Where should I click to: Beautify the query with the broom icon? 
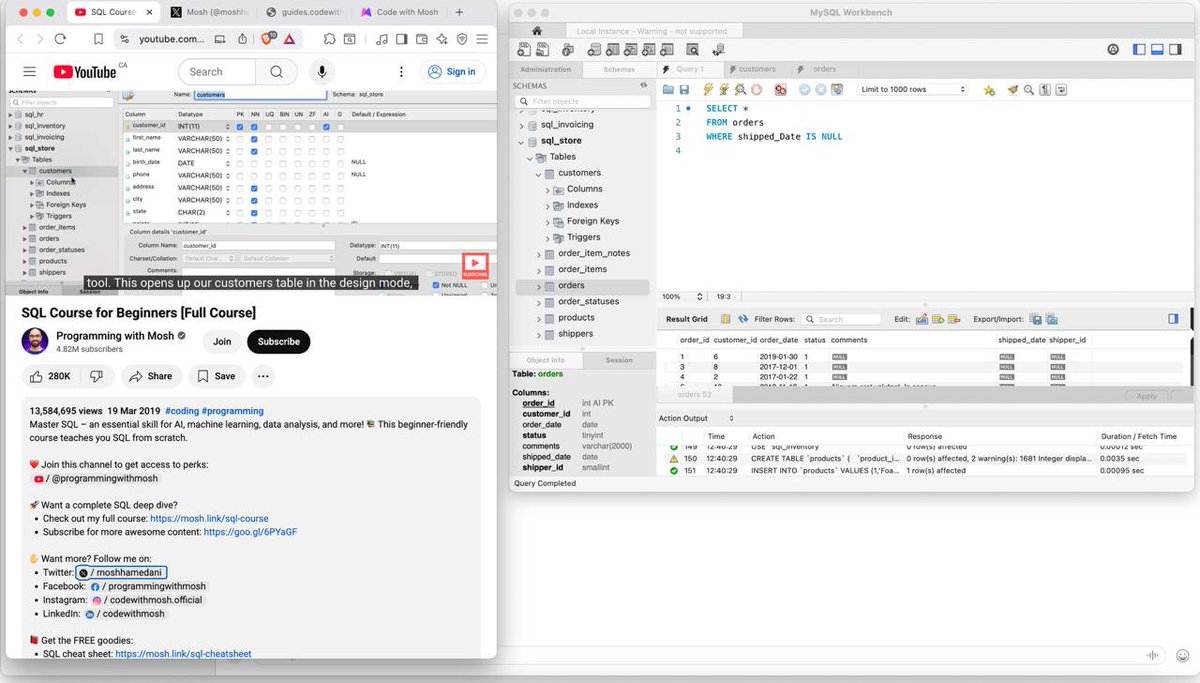[x=1013, y=90]
